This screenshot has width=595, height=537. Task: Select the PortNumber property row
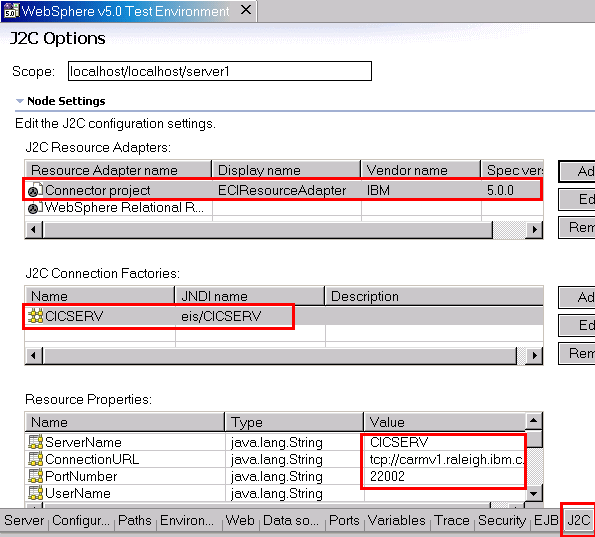tap(275, 476)
